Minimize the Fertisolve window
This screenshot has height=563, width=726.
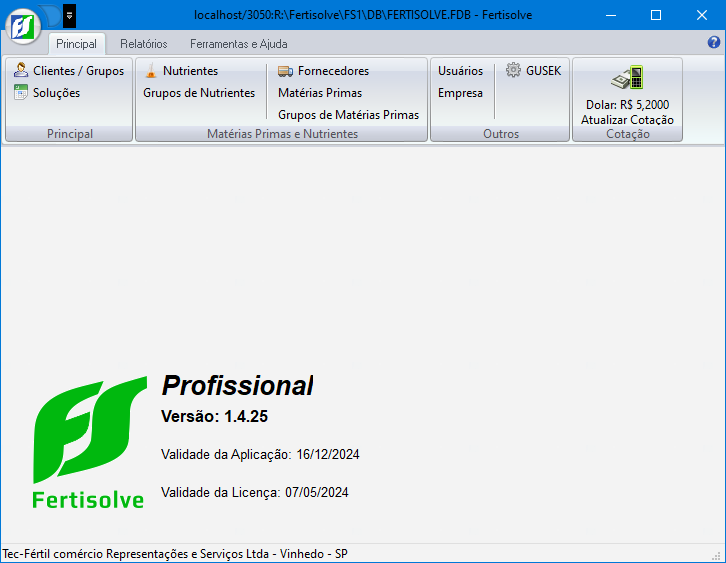click(x=611, y=15)
